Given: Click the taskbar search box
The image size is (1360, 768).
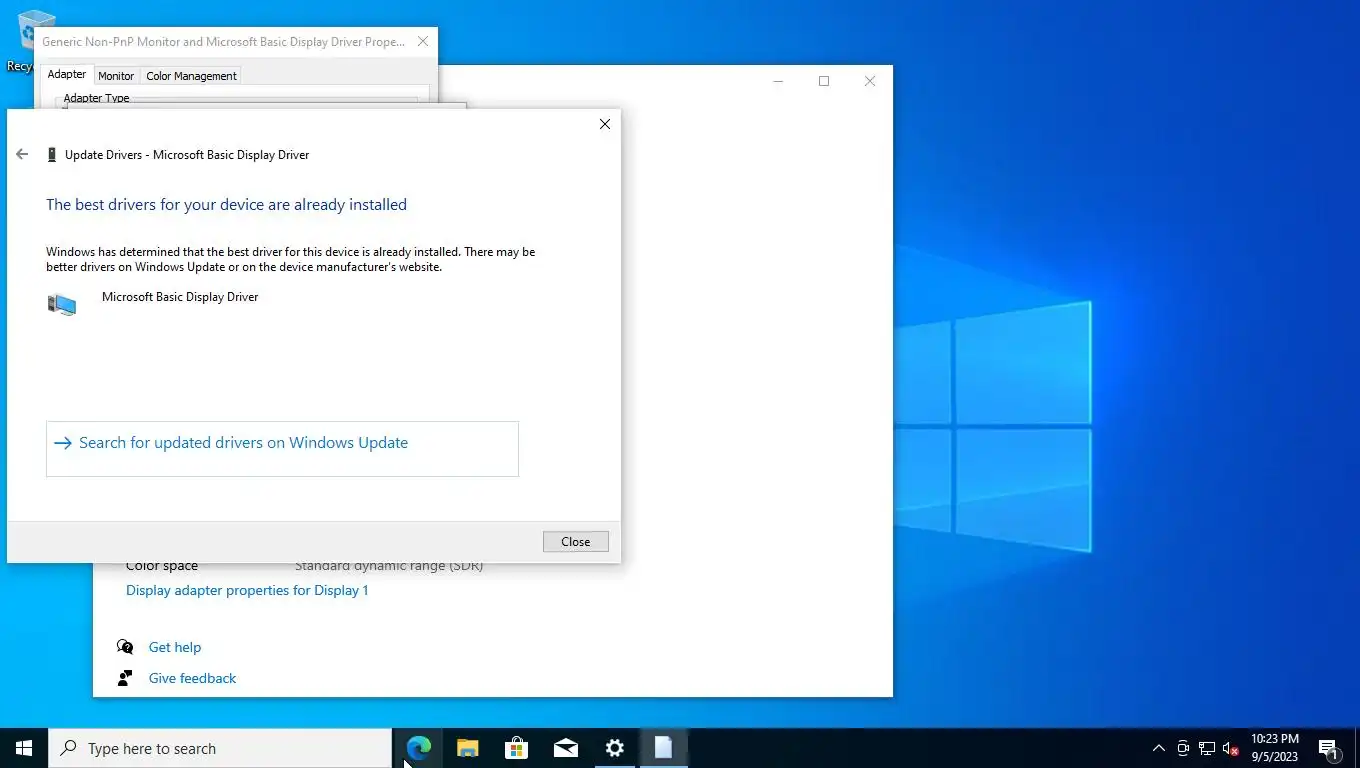Looking at the screenshot, I should click(x=220, y=748).
